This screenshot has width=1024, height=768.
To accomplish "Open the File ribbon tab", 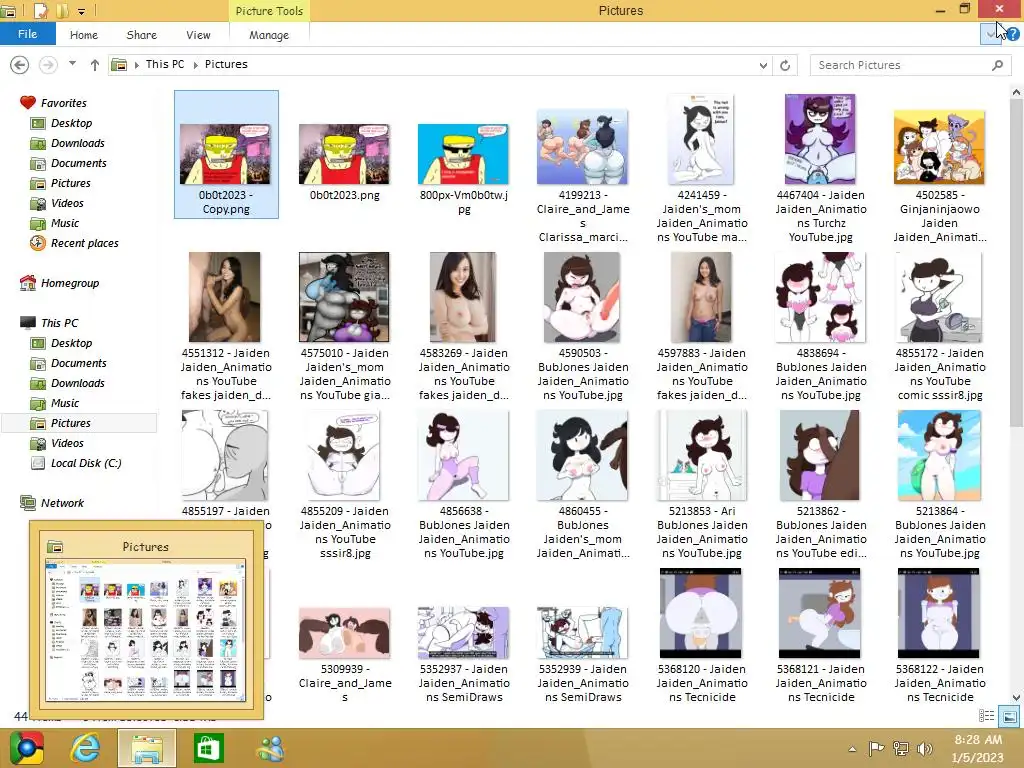I will tap(27, 34).
